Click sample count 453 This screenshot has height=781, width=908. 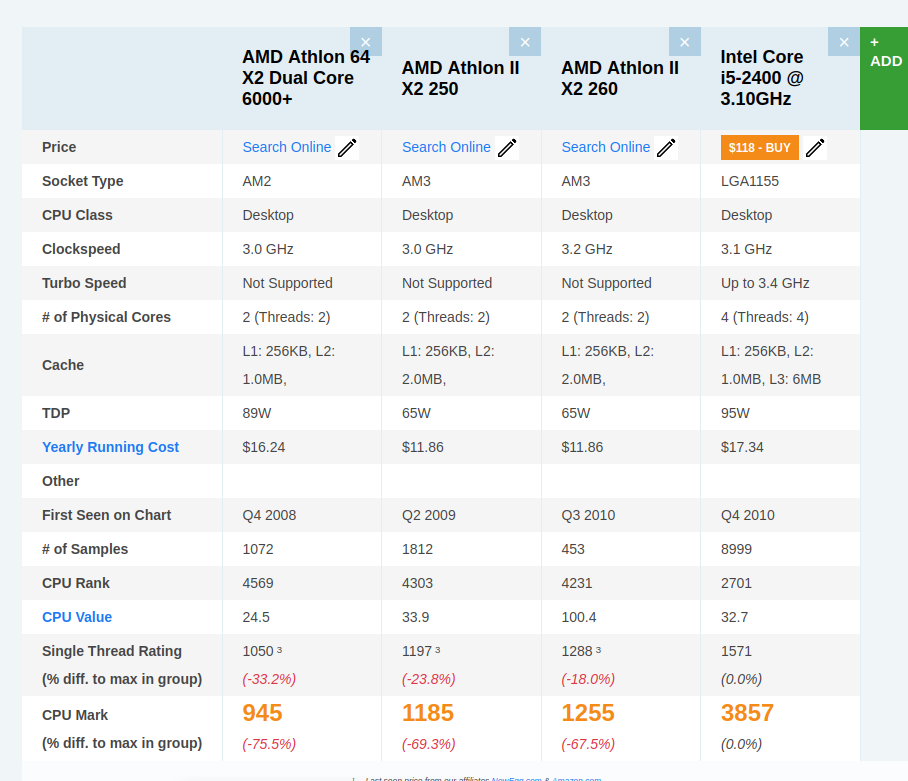(573, 549)
